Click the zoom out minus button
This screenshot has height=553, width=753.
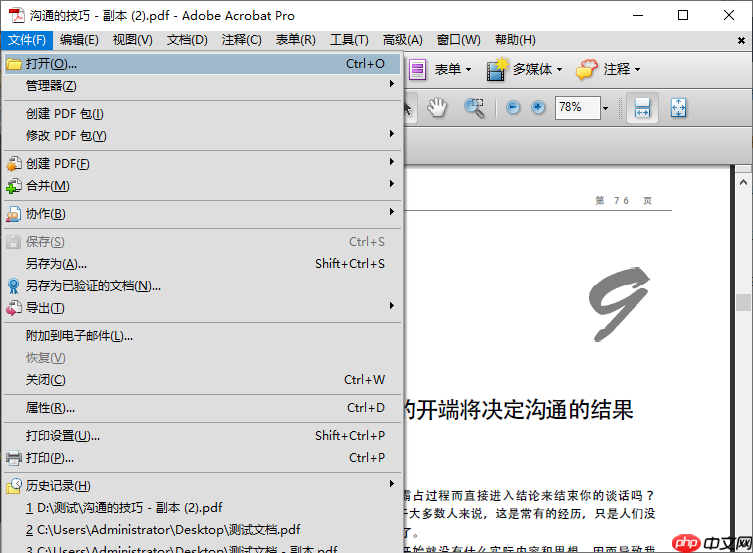[x=514, y=108]
